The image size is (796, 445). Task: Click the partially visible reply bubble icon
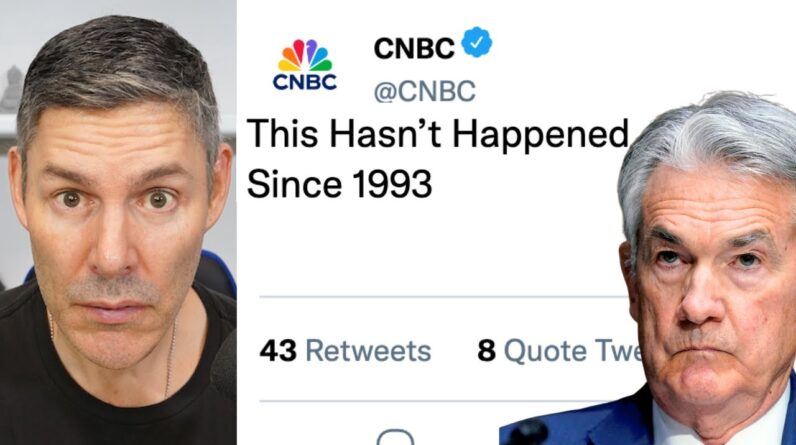(x=395, y=437)
